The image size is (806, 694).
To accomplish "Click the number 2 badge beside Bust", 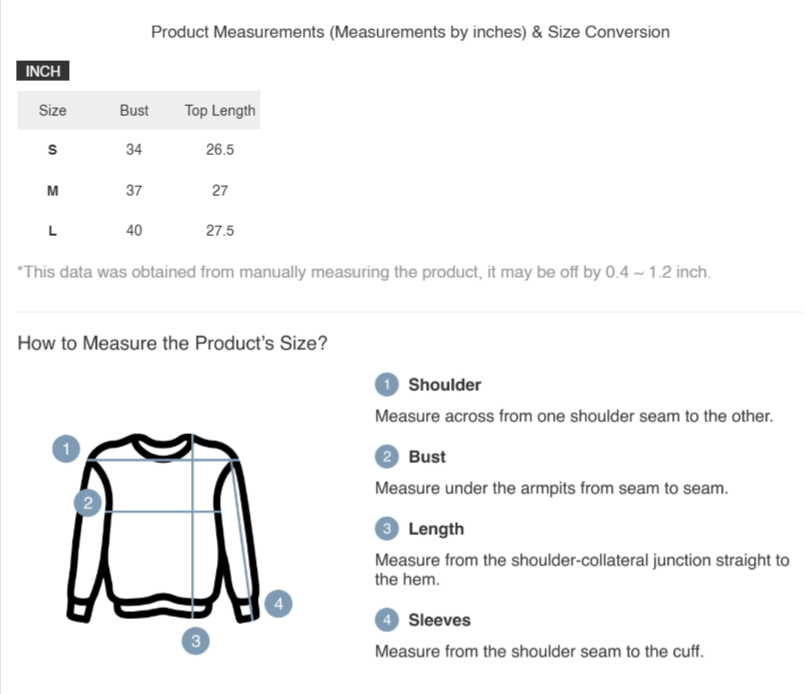I will pos(387,457).
